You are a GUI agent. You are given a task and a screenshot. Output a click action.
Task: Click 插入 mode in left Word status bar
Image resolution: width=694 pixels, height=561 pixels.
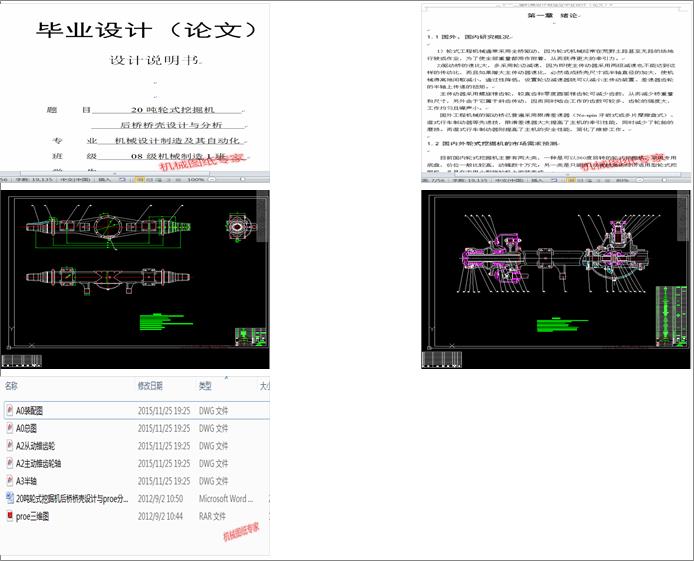click(104, 180)
